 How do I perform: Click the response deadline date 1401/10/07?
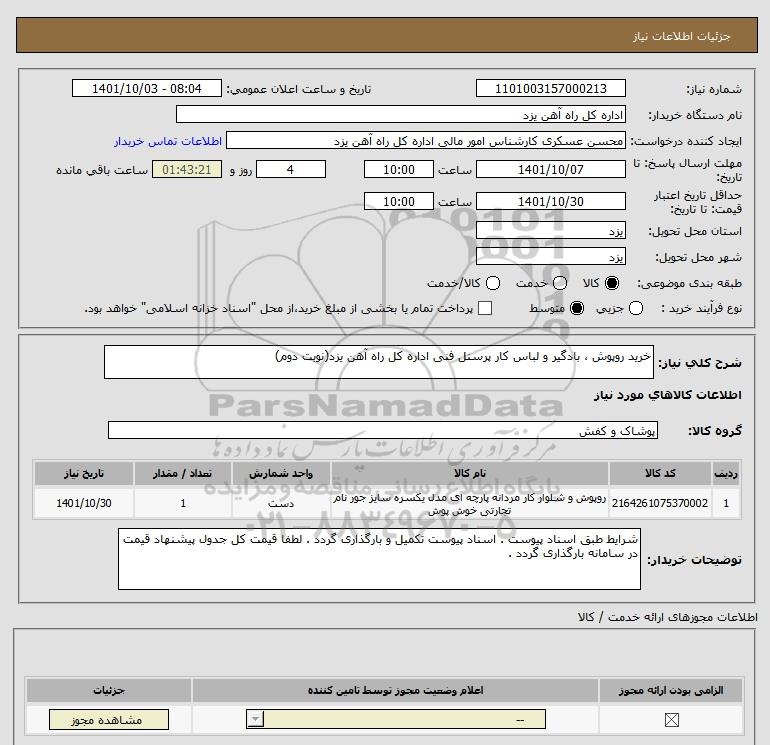[x=550, y=169]
